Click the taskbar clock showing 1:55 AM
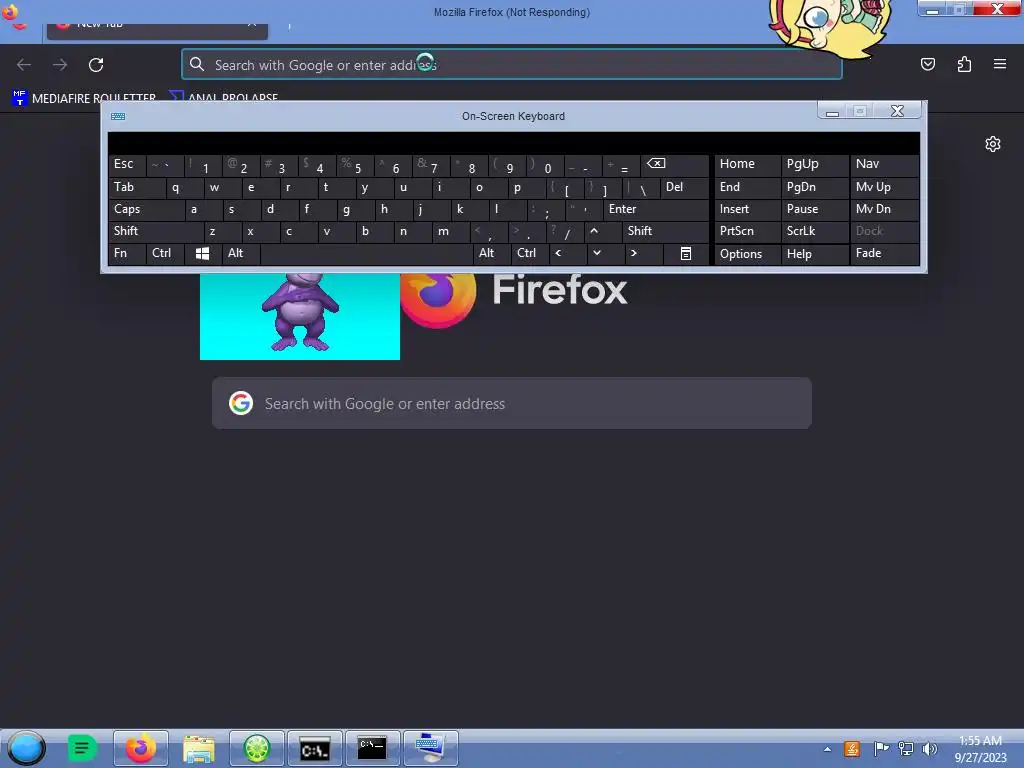 point(980,749)
